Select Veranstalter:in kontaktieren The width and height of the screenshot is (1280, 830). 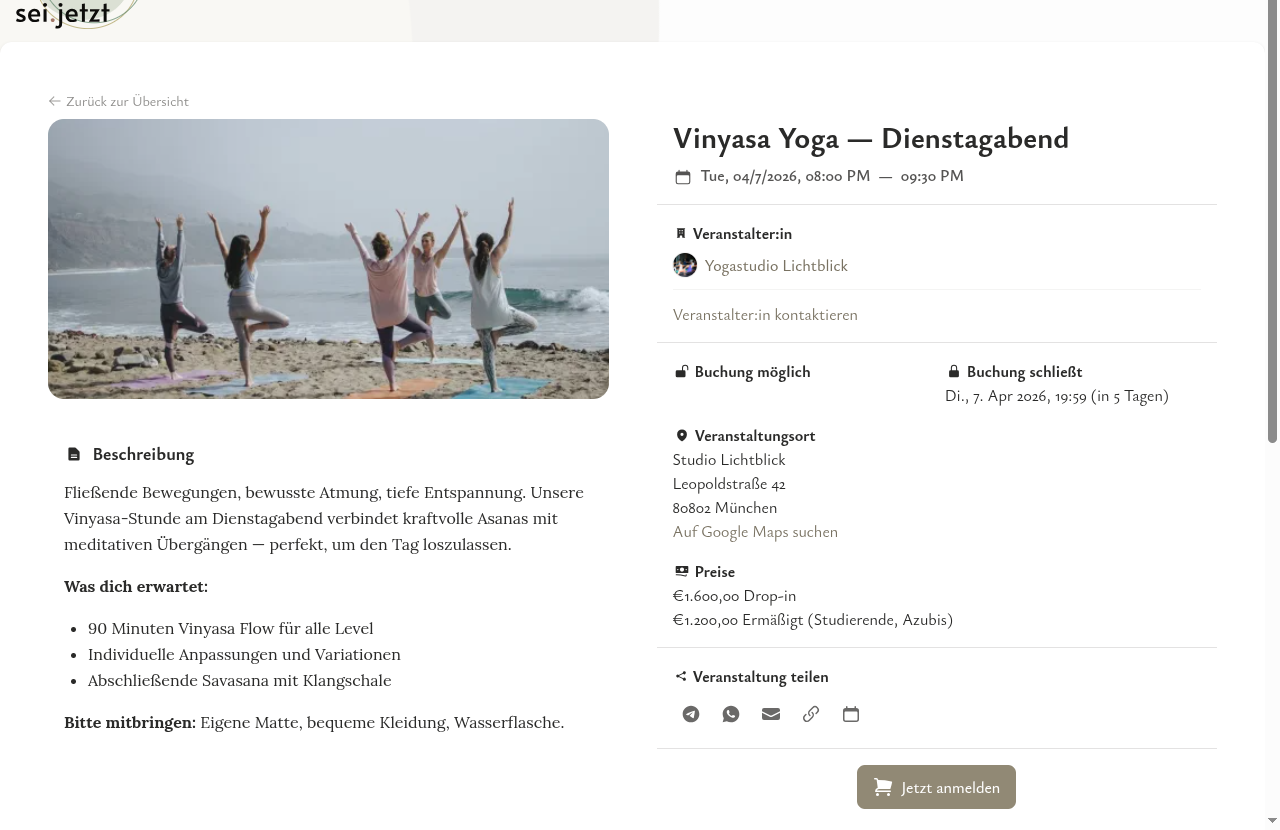point(765,315)
